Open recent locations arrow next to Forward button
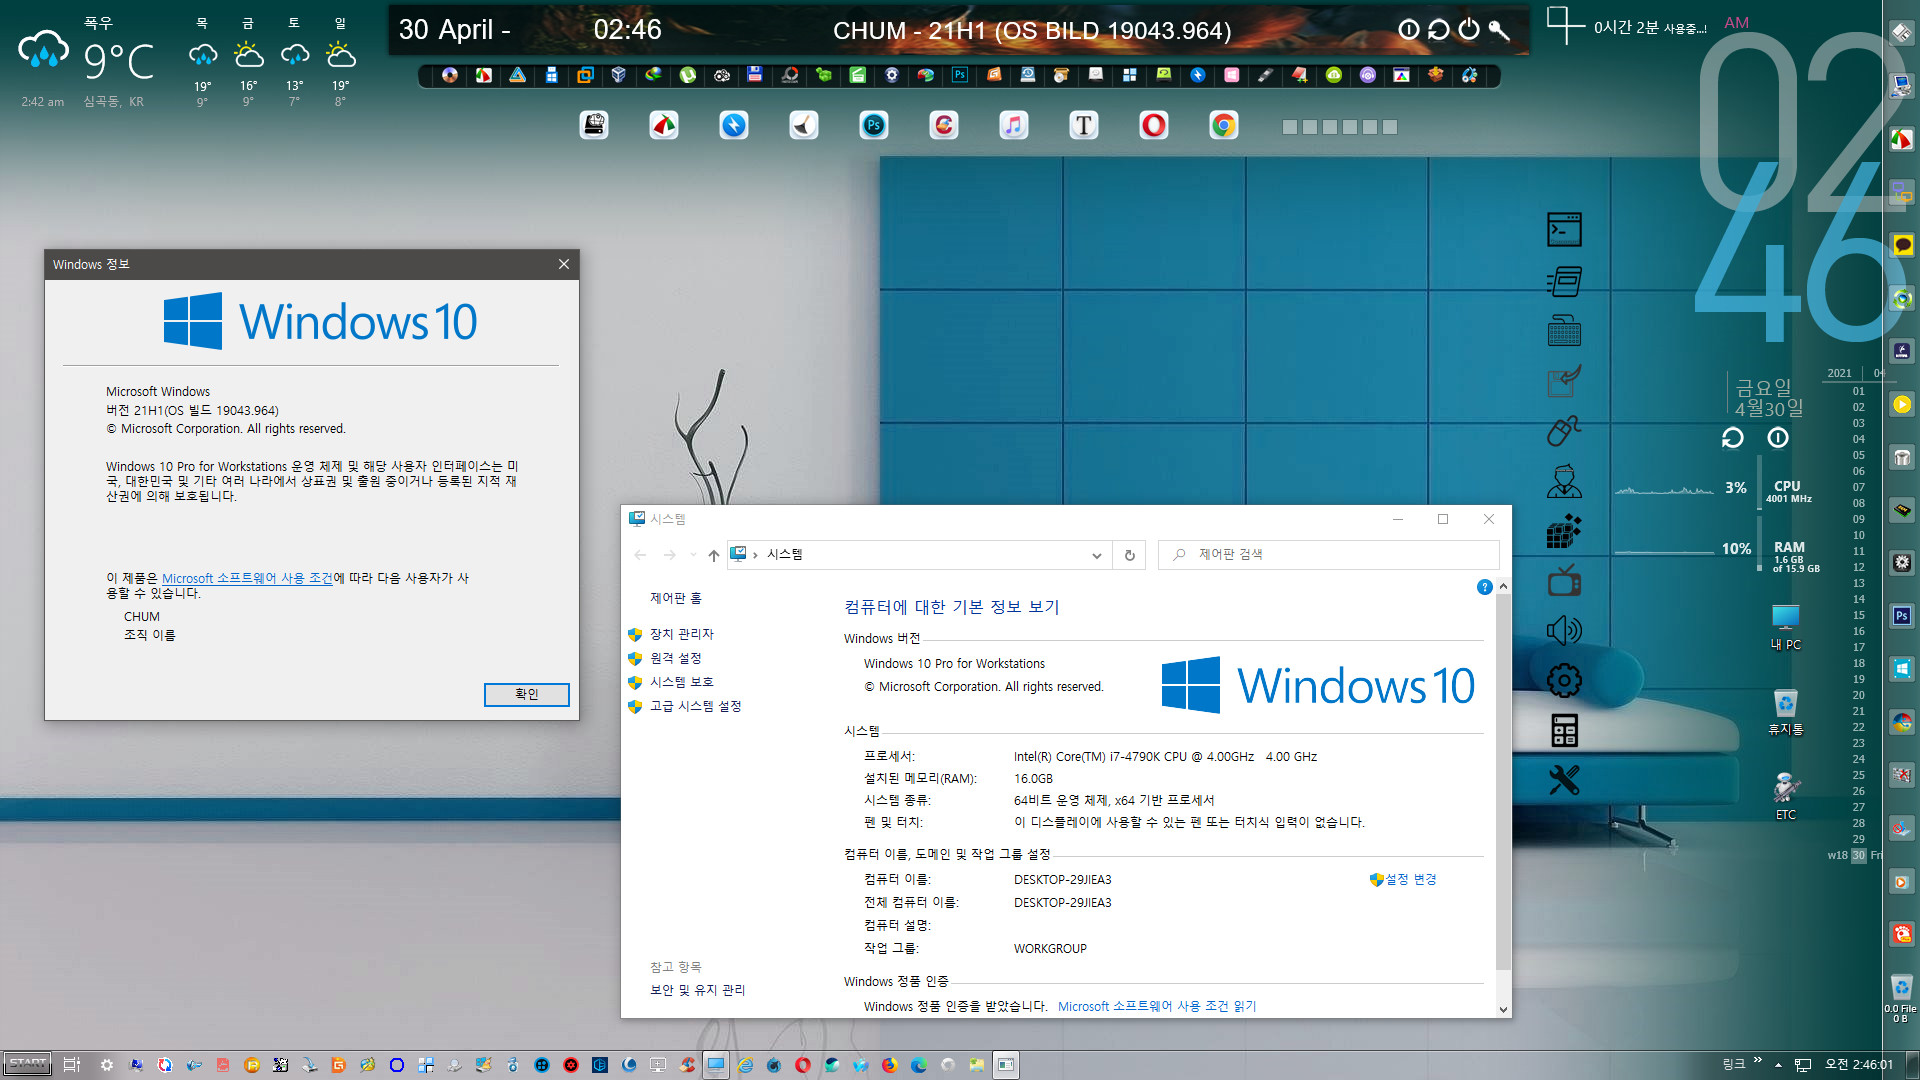1920x1080 pixels. (x=693, y=555)
